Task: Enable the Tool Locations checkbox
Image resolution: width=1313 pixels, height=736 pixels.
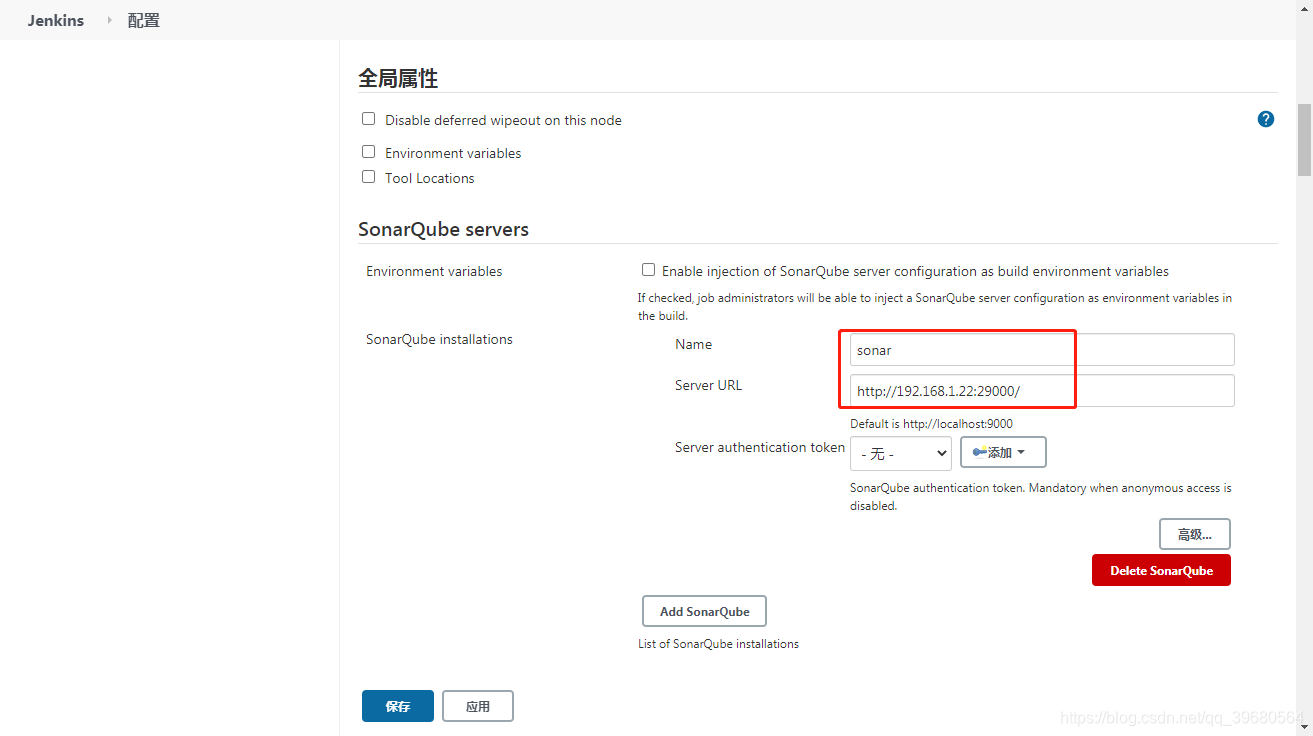Action: (368, 177)
